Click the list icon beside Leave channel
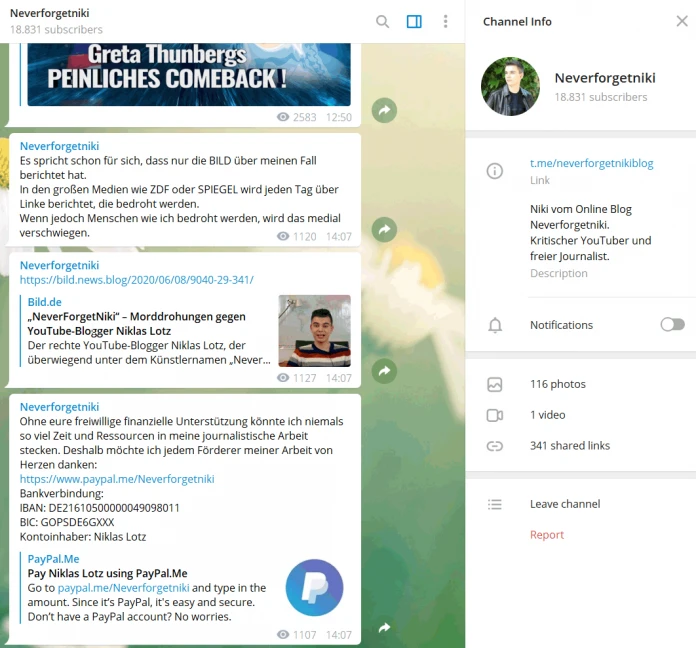Image resolution: width=696 pixels, height=648 pixels. coord(494,504)
